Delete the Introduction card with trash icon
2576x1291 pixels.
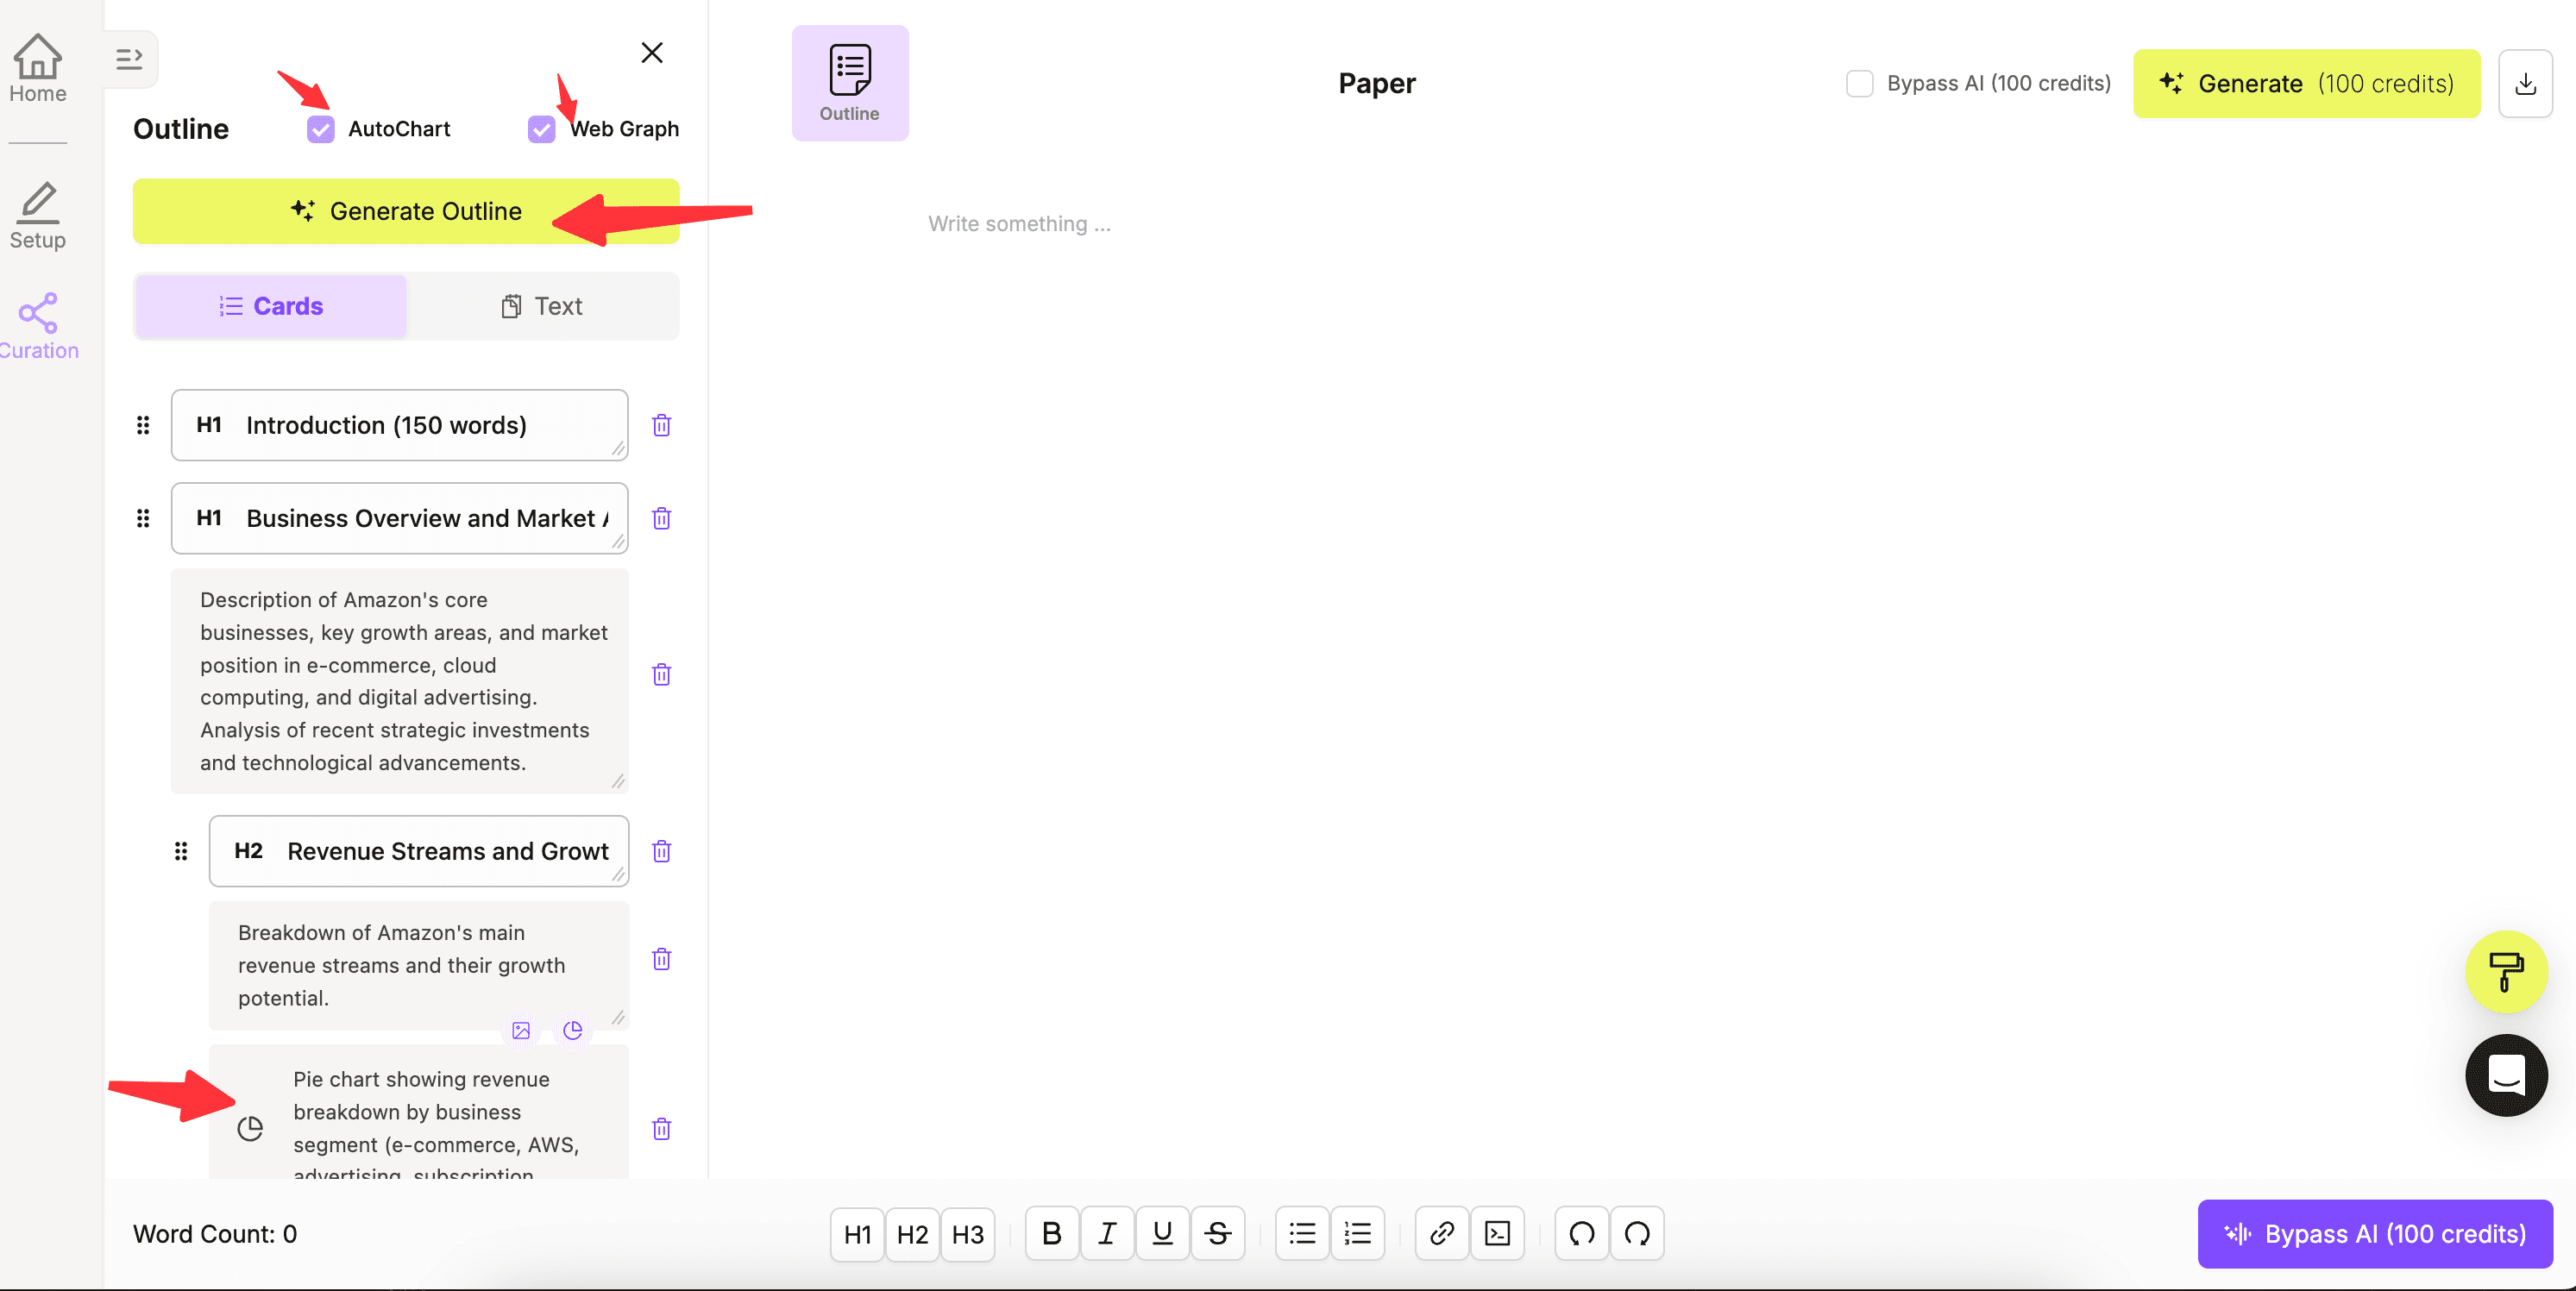661,425
